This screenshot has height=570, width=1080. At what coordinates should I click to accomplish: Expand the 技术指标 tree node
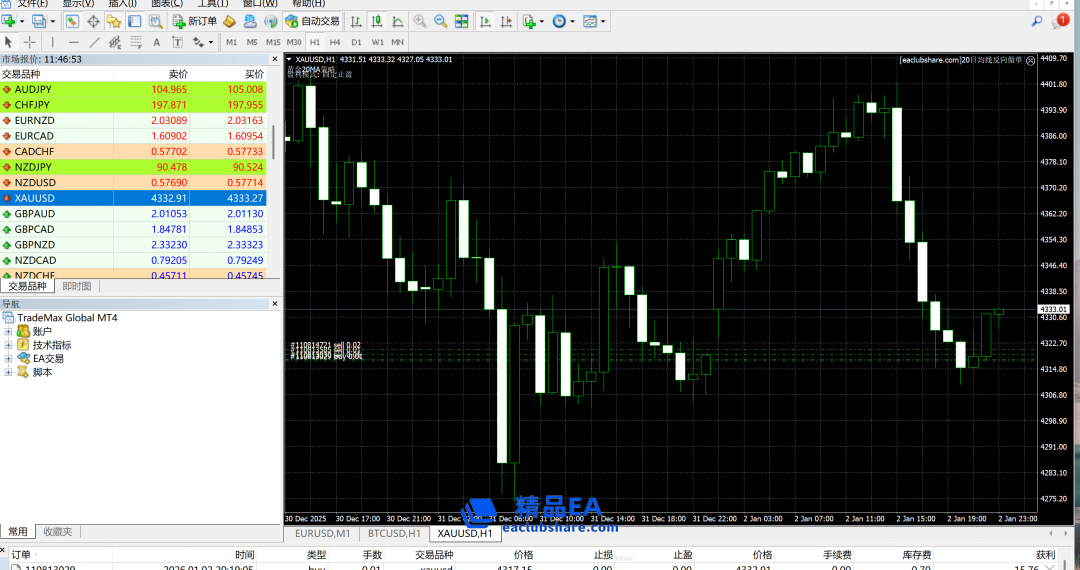[x=9, y=345]
